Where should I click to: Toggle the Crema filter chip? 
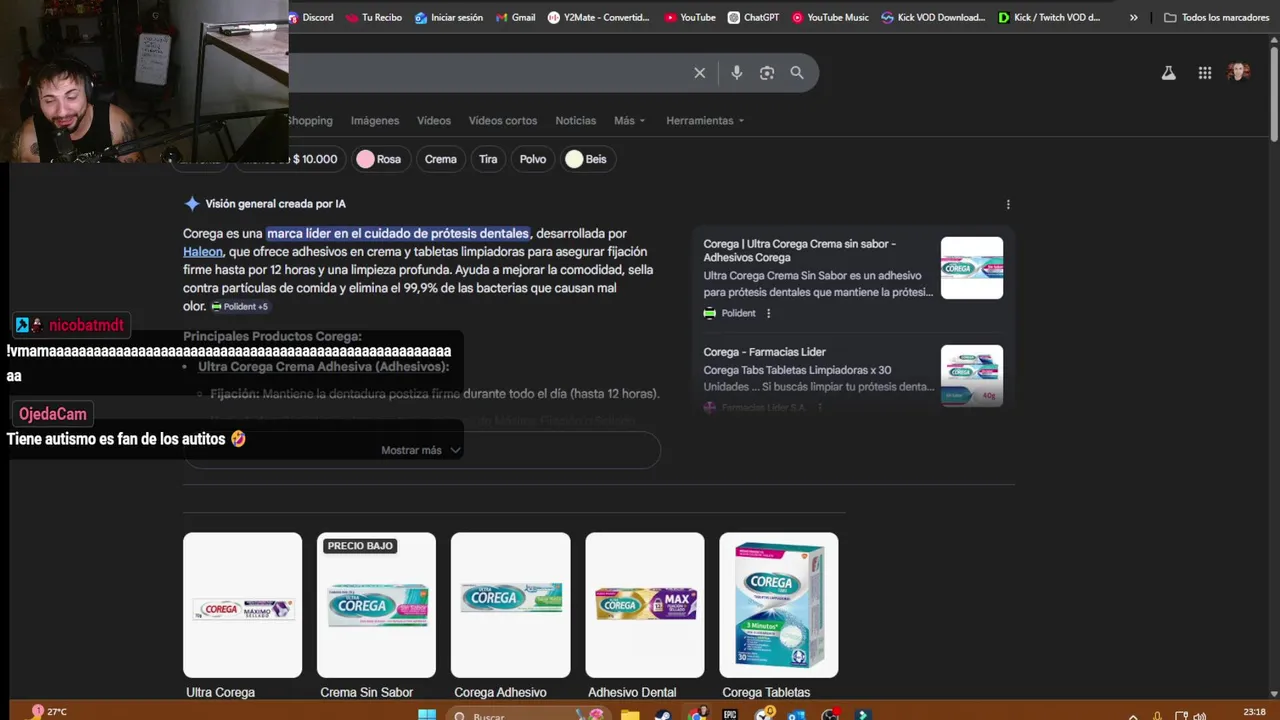(440, 159)
